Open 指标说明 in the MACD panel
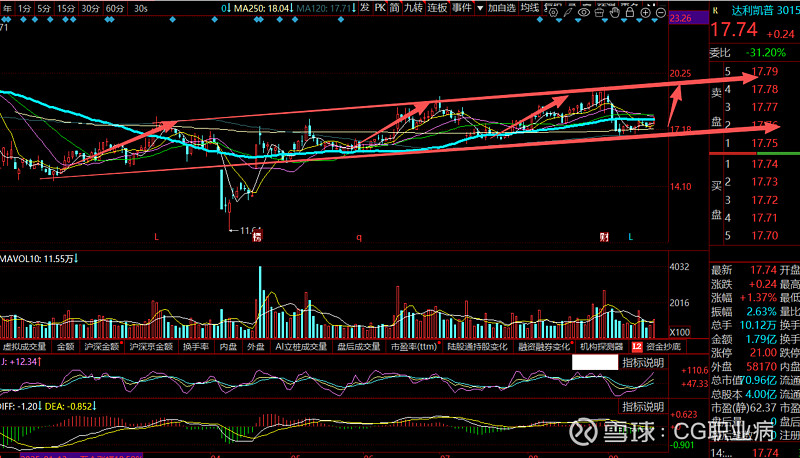 click(643, 406)
